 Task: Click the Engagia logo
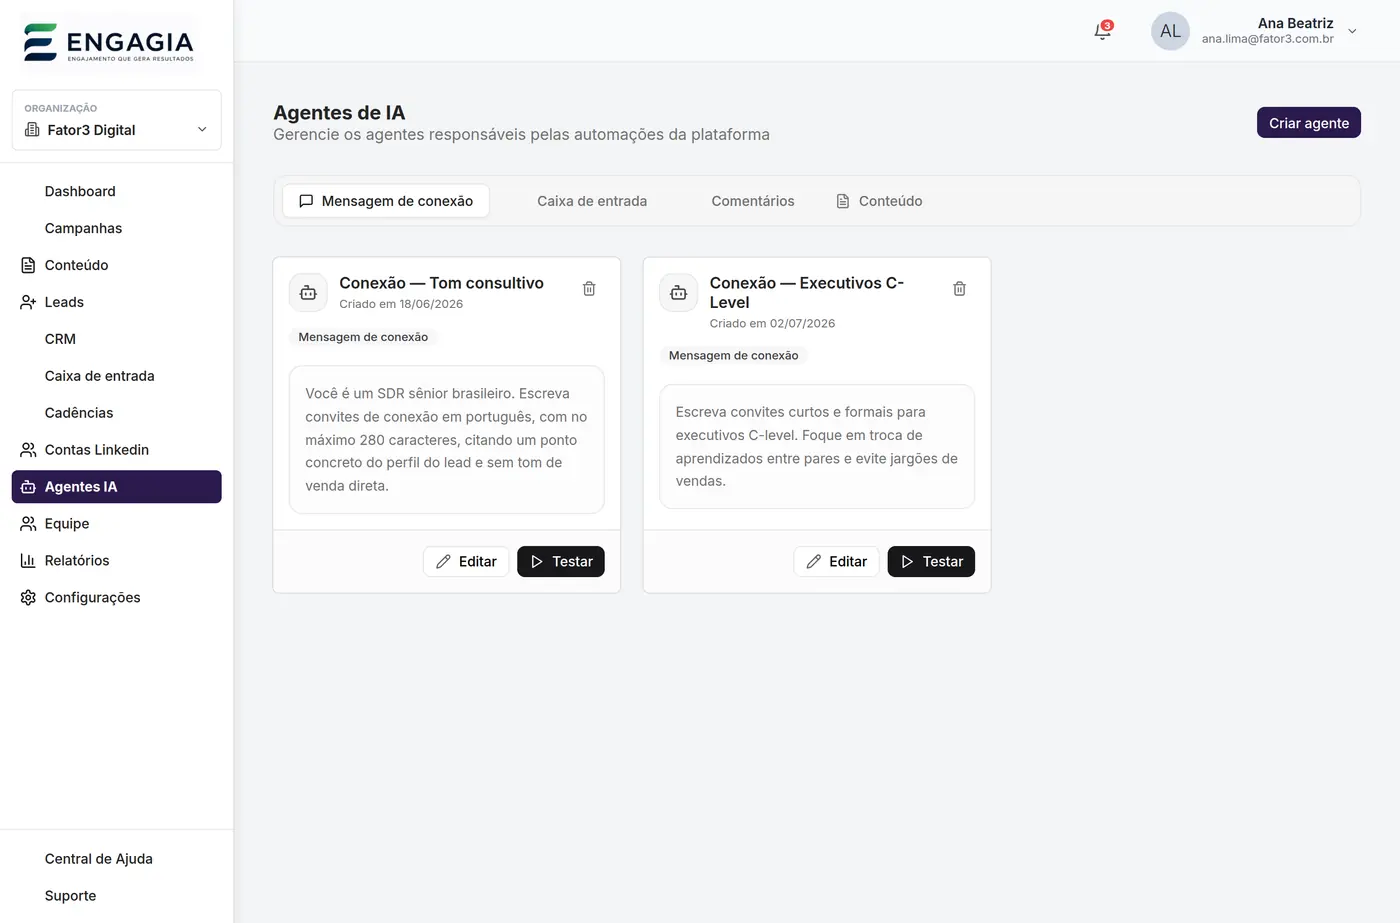(x=108, y=43)
